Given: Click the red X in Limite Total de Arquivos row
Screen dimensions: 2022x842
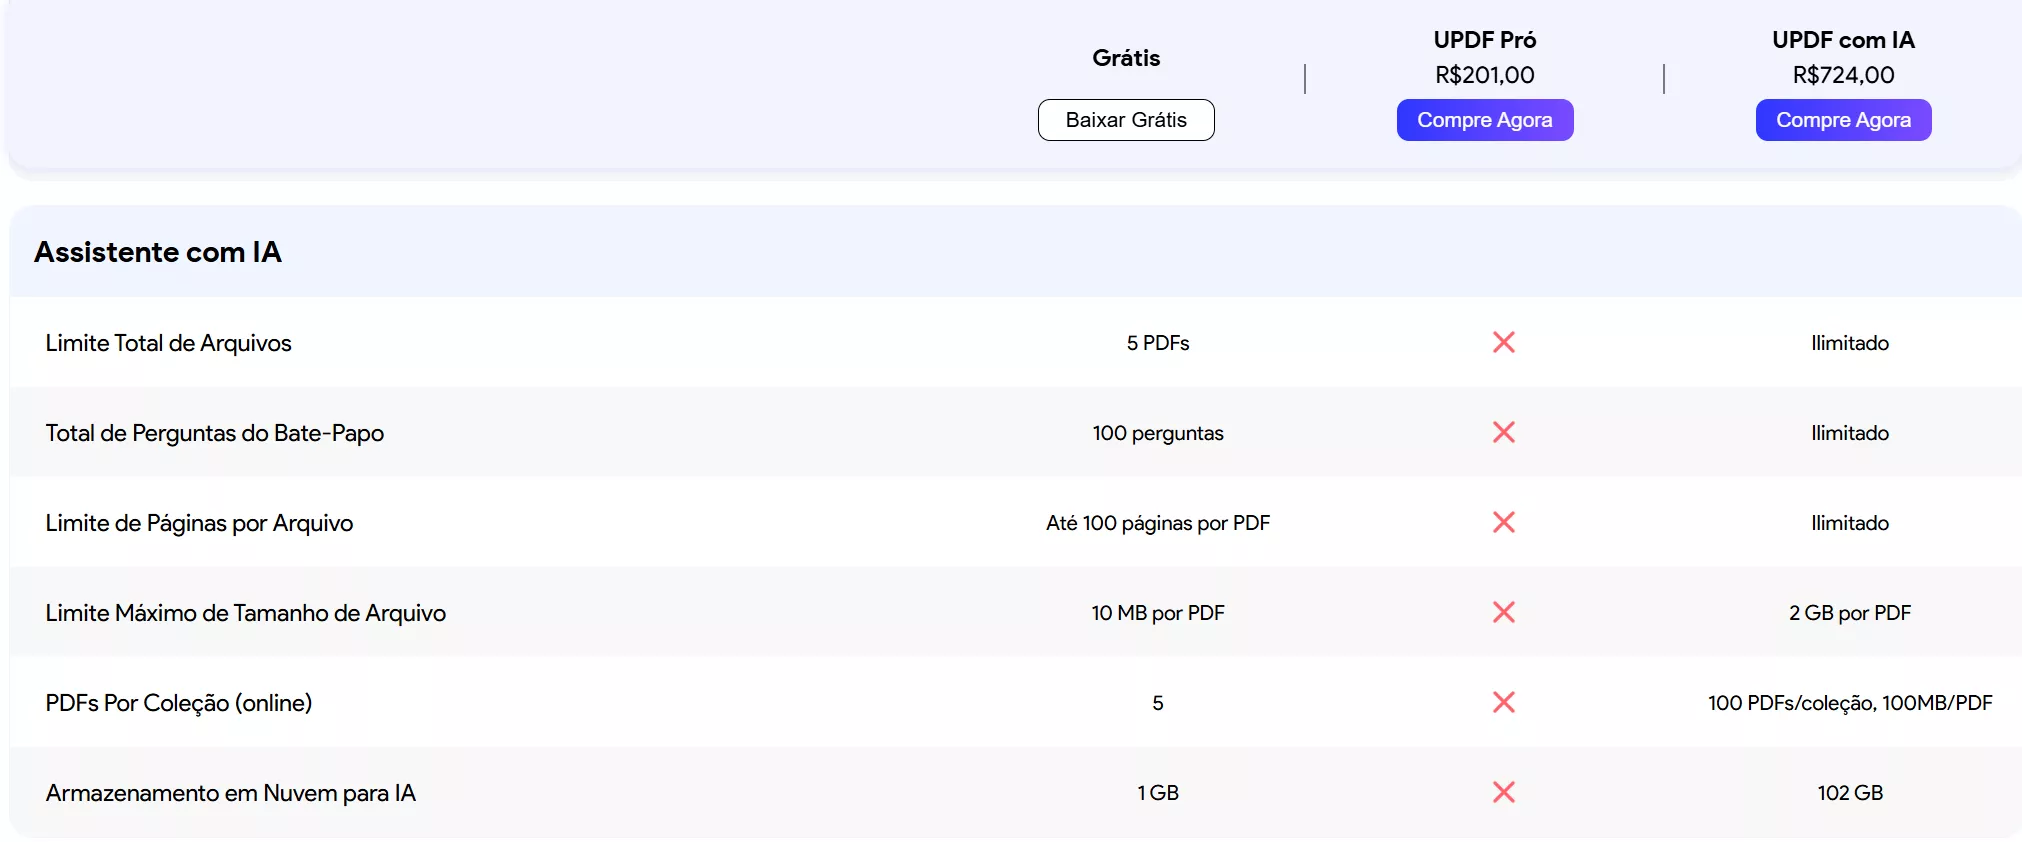Looking at the screenshot, I should 1503,342.
